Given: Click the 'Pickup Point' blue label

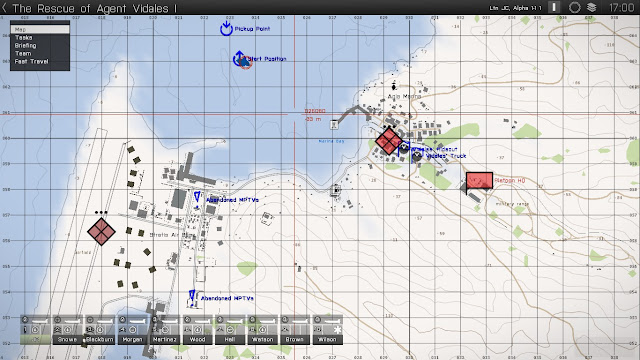Looking at the screenshot, I should (252, 29).
